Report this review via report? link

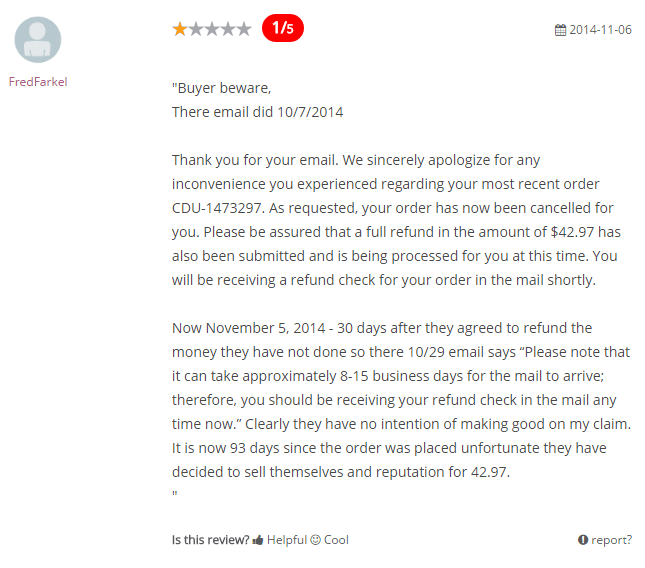(x=611, y=540)
